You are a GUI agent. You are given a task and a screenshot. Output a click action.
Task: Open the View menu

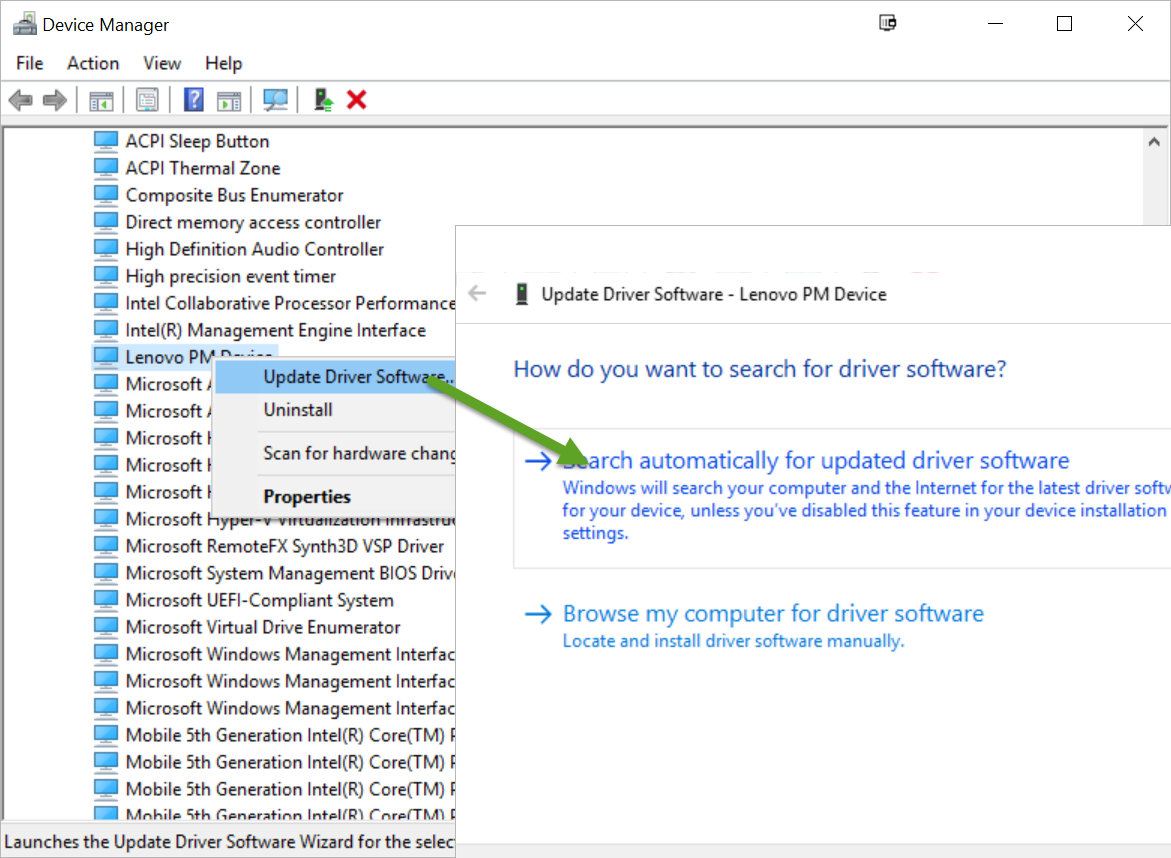point(162,63)
